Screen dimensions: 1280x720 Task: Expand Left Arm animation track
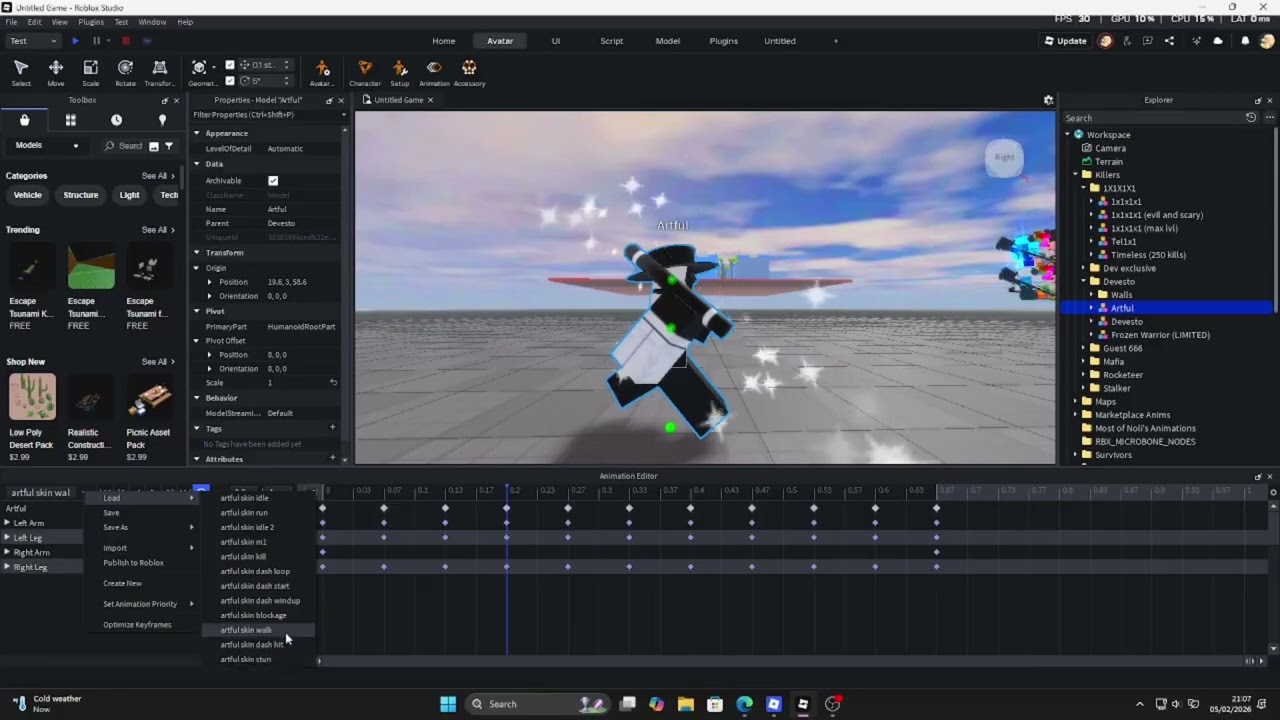point(8,523)
